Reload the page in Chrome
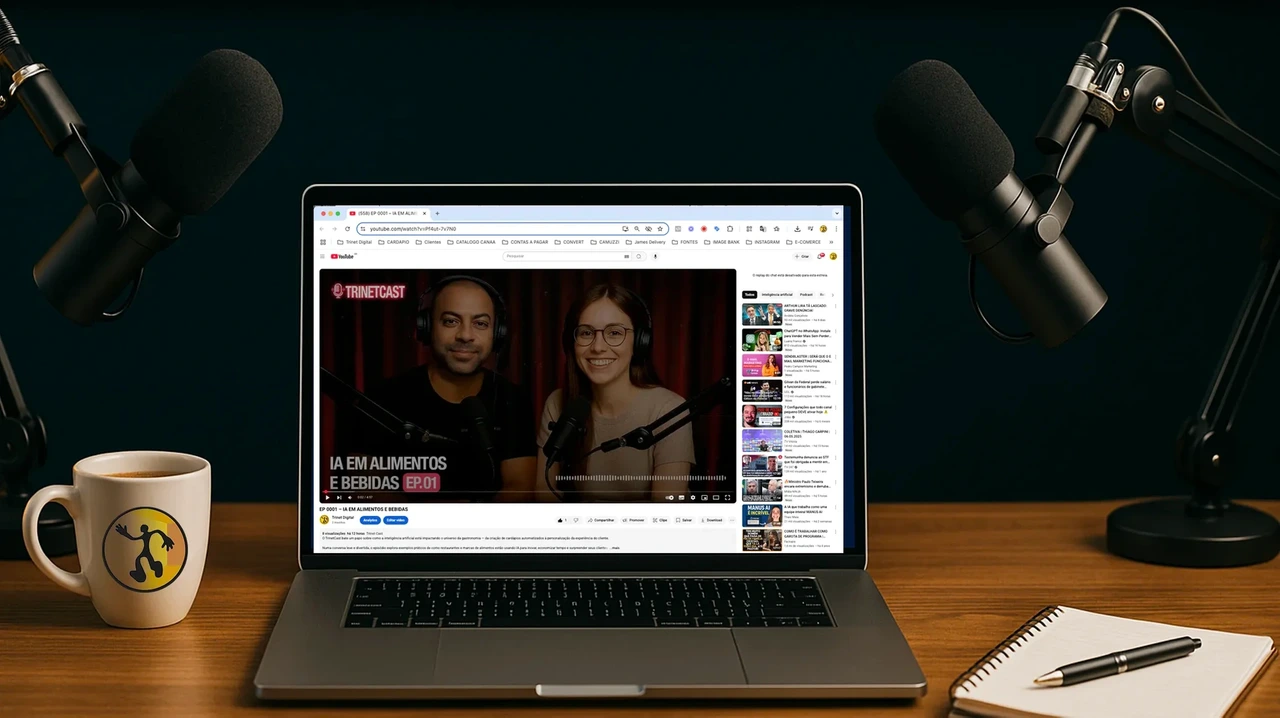The height and width of the screenshot is (718, 1280). point(347,229)
